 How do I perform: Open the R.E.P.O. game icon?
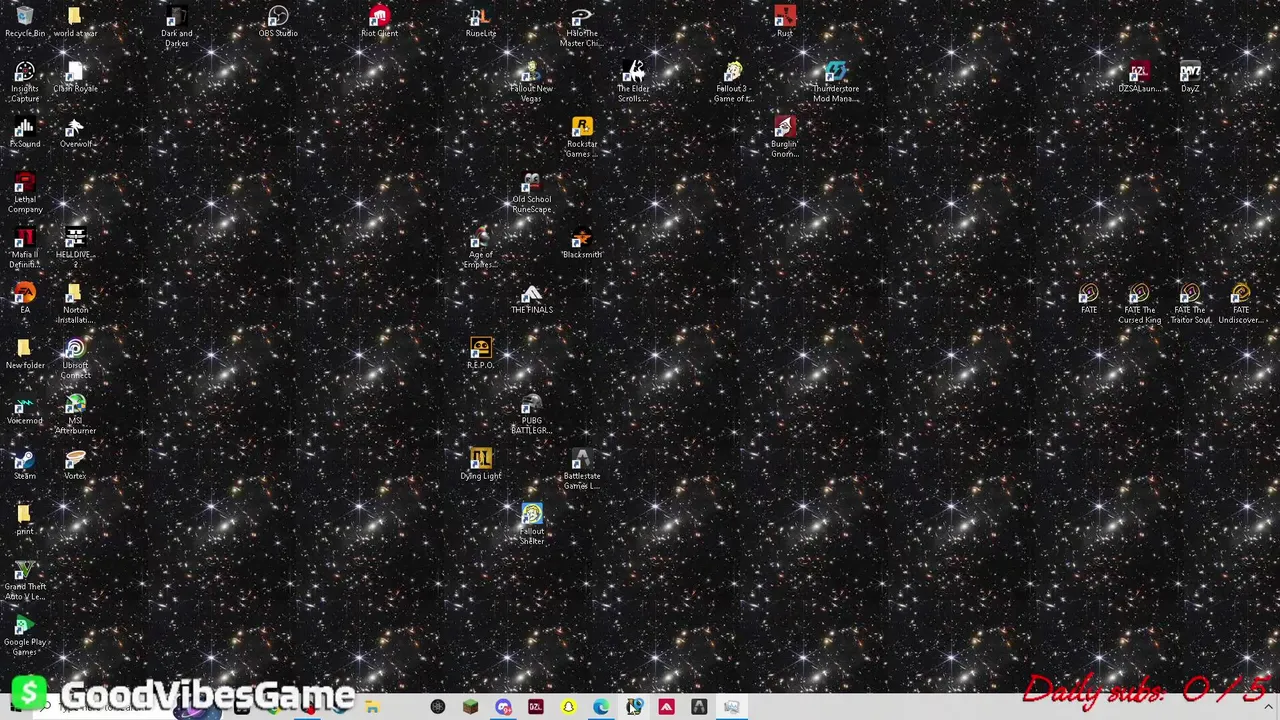point(481,354)
